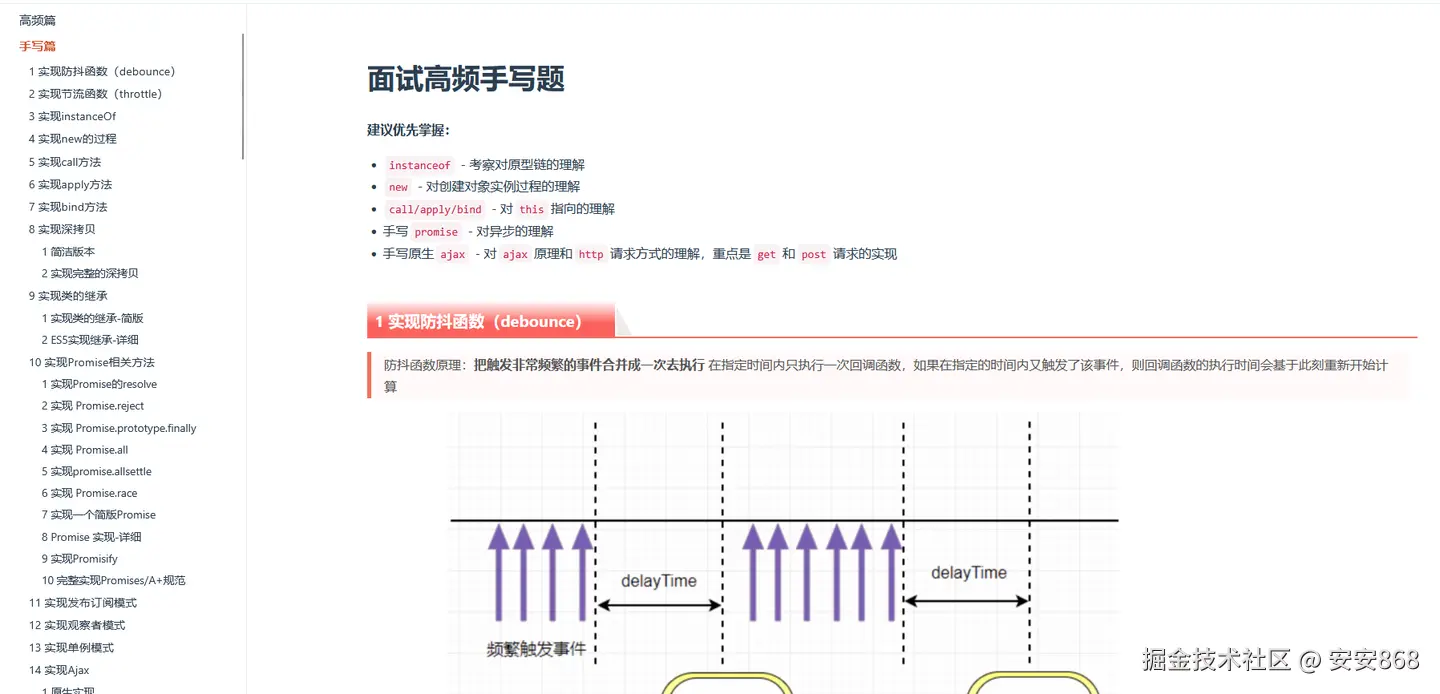Click the http code tag
The height and width of the screenshot is (694, 1440).
pyautogui.click(x=591, y=254)
